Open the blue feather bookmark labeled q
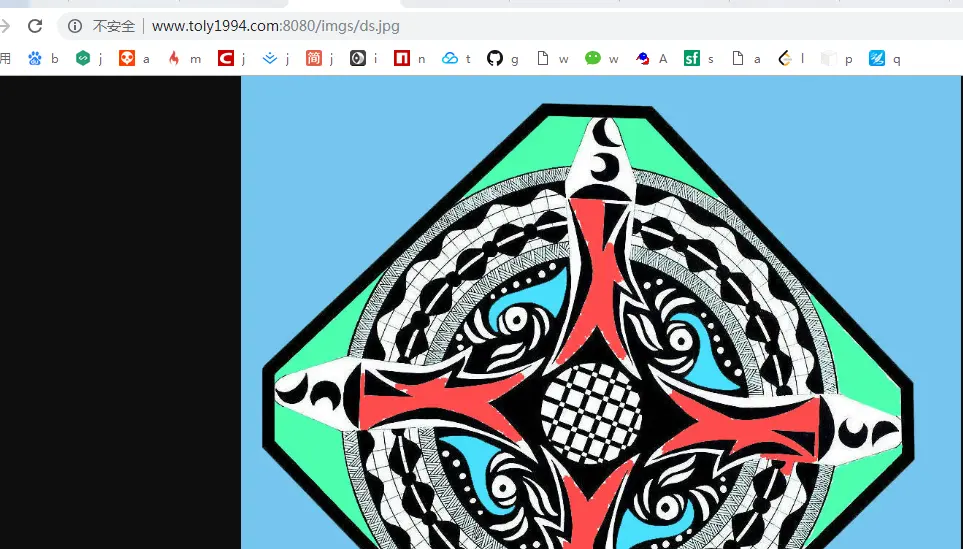 click(885, 58)
